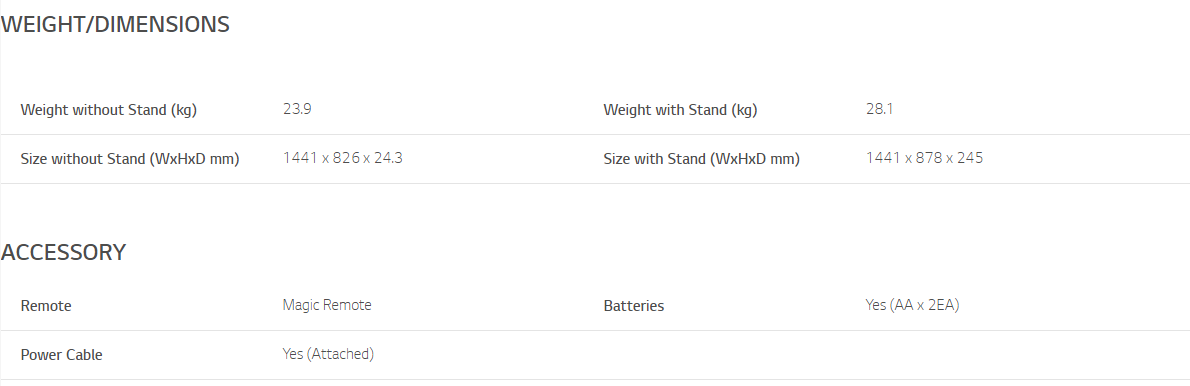Click the 1441 x 878 x 245 value
Viewport: 1190px width, 386px height.
tap(924, 158)
